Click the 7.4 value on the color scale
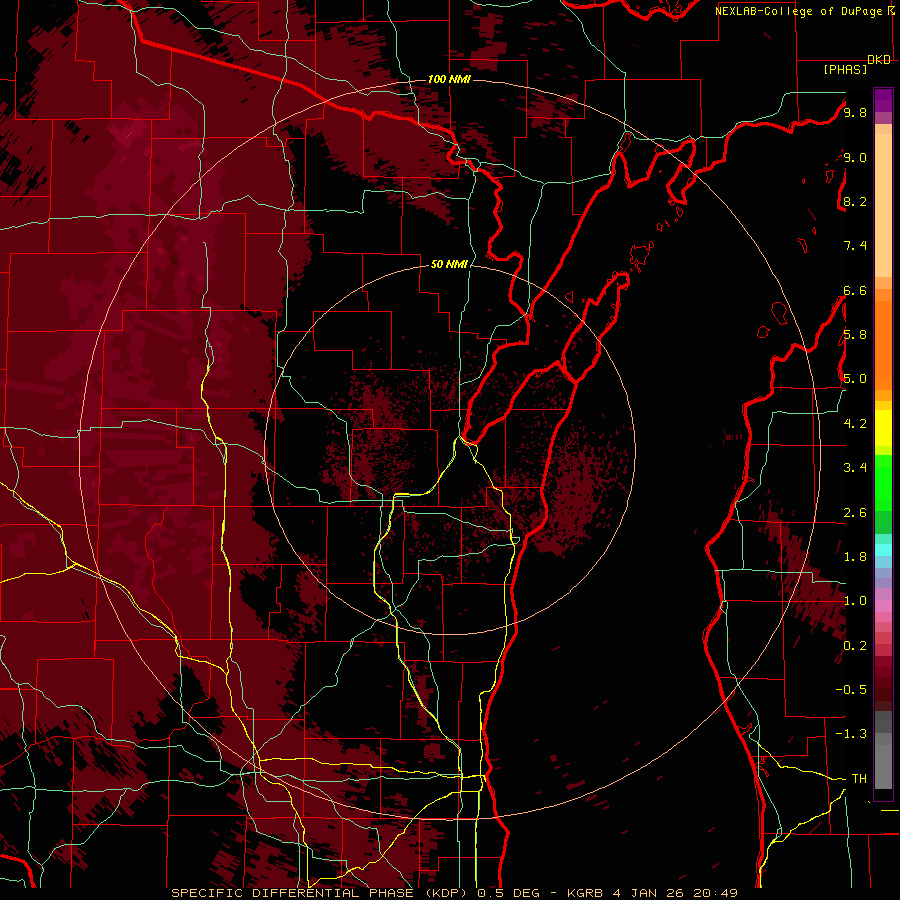Image resolution: width=900 pixels, height=900 pixels. pos(855,246)
